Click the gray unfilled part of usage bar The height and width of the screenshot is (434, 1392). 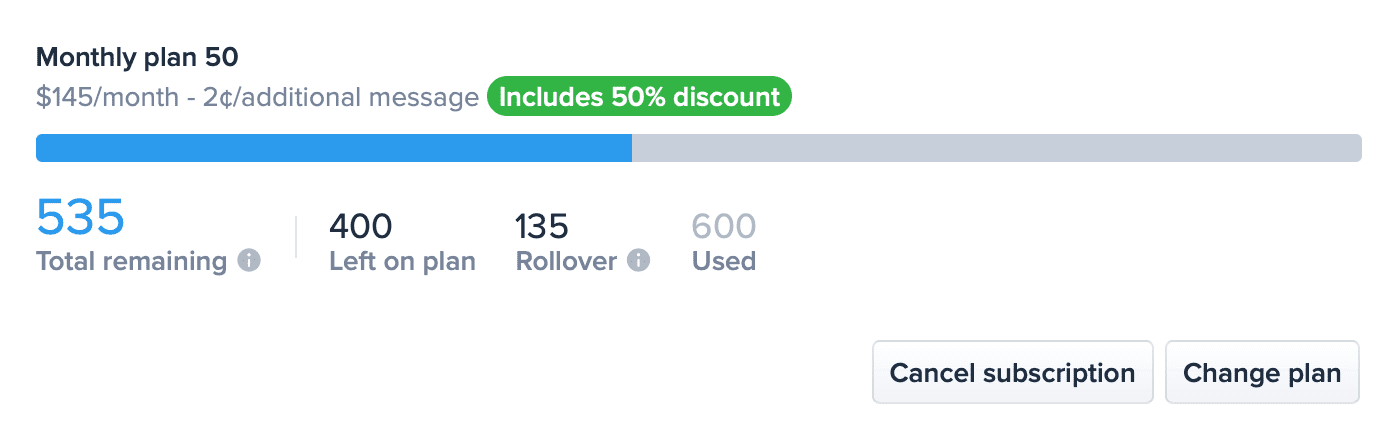tap(995, 148)
